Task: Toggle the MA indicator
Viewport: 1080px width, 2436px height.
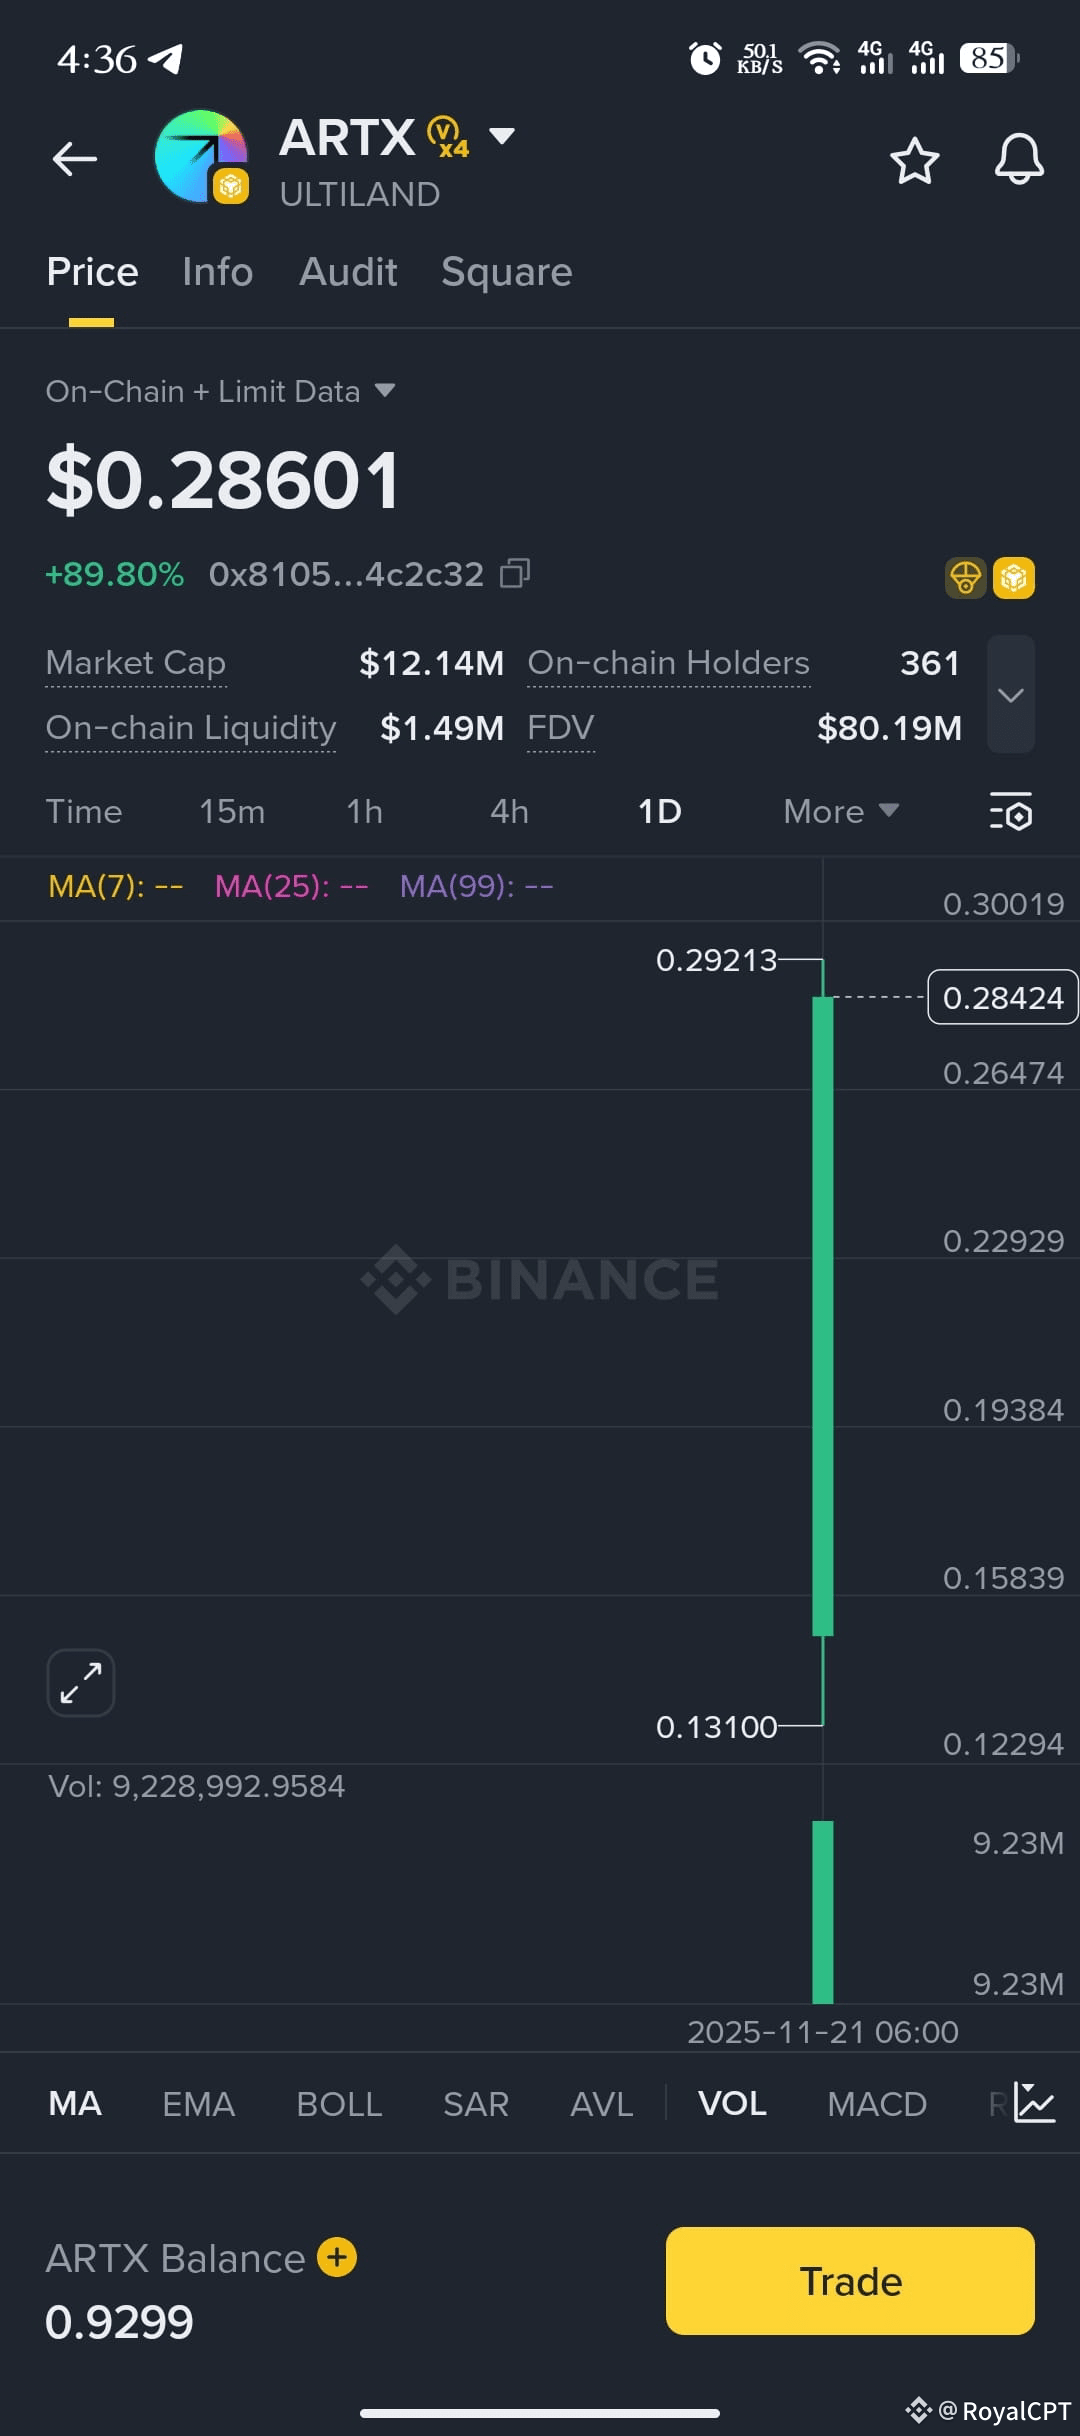Action: 75,2104
